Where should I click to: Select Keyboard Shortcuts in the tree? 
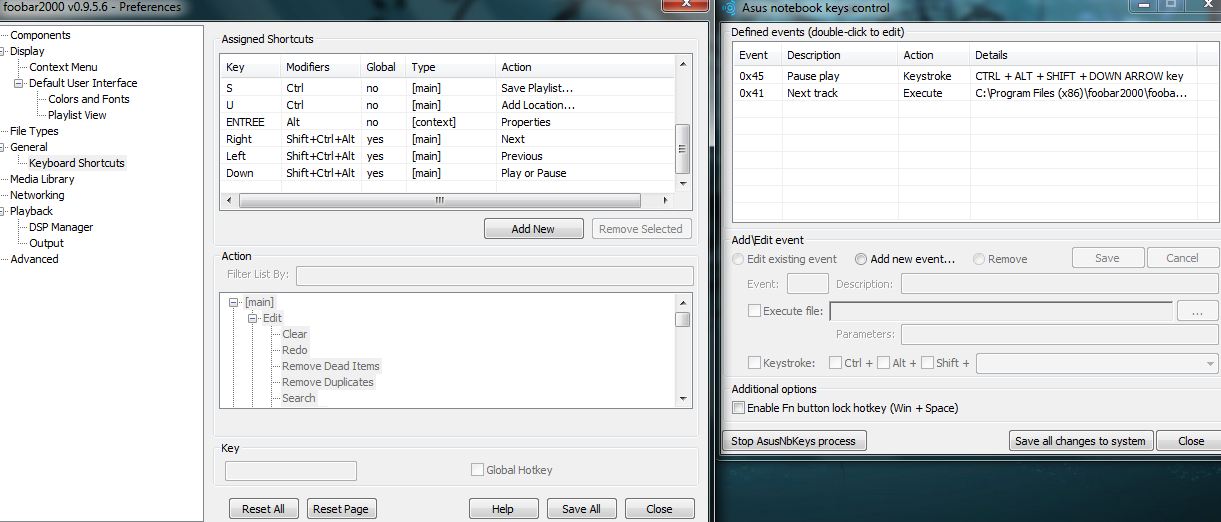77,163
